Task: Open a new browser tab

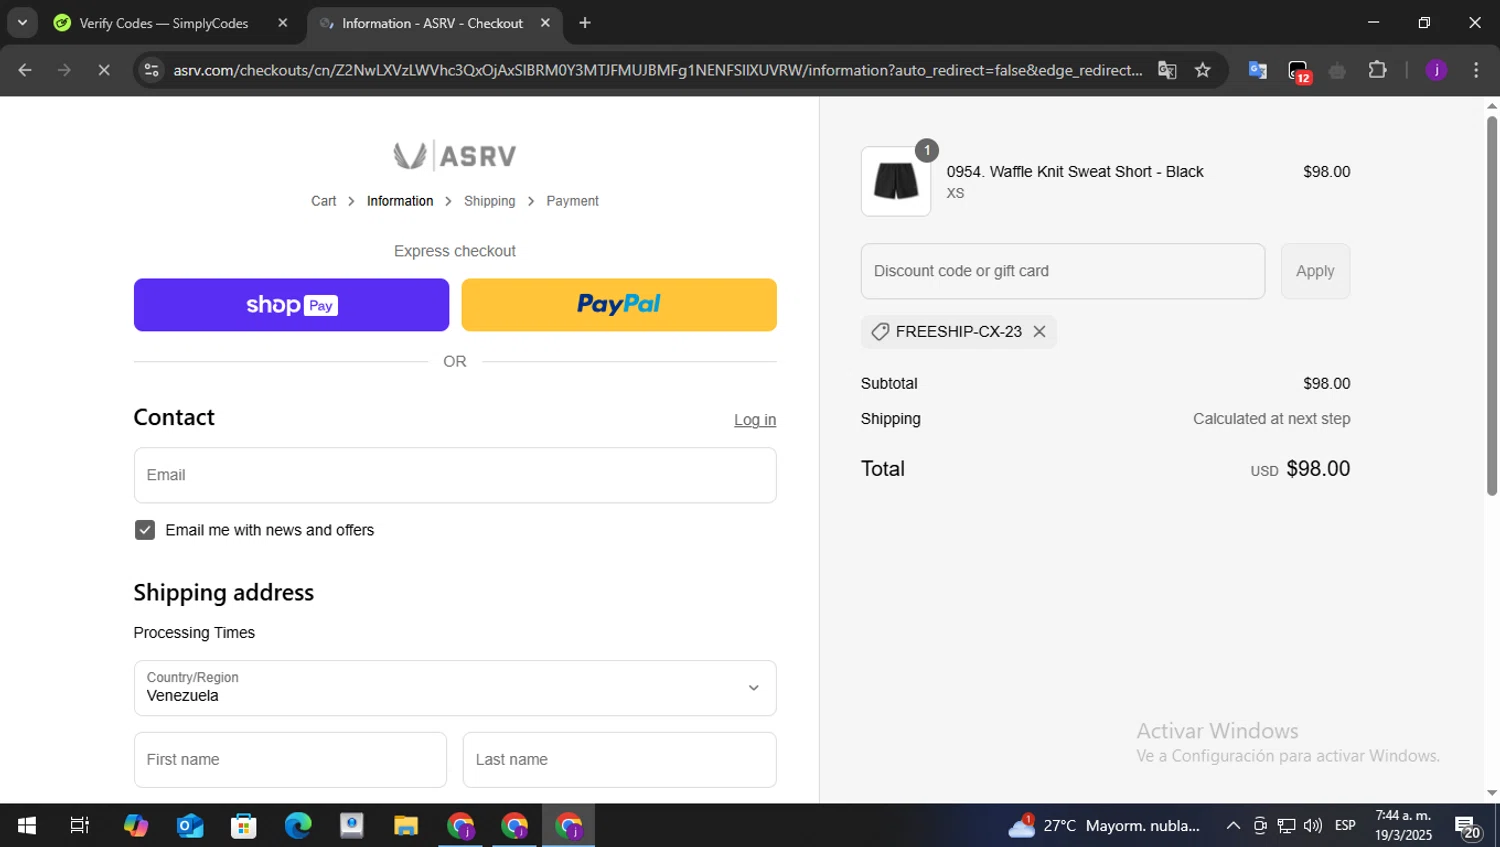Action: pyautogui.click(x=585, y=23)
